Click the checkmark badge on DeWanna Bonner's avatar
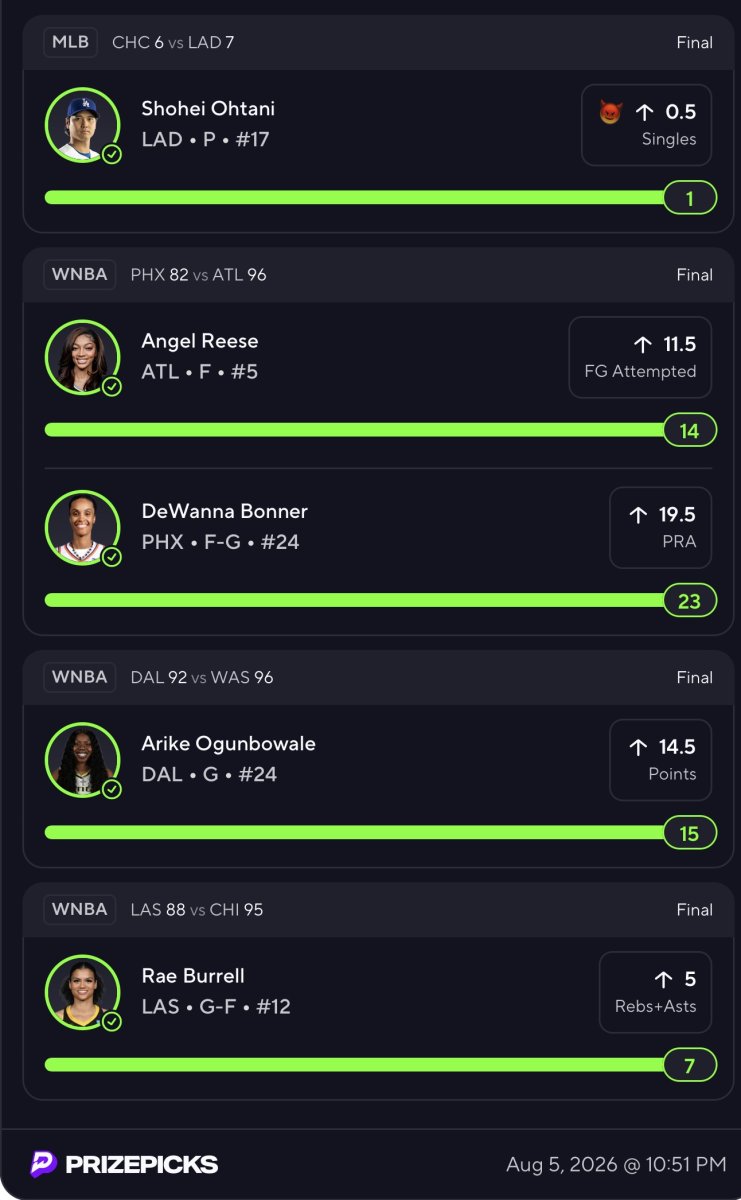This screenshot has width=741, height=1200. pos(112,556)
